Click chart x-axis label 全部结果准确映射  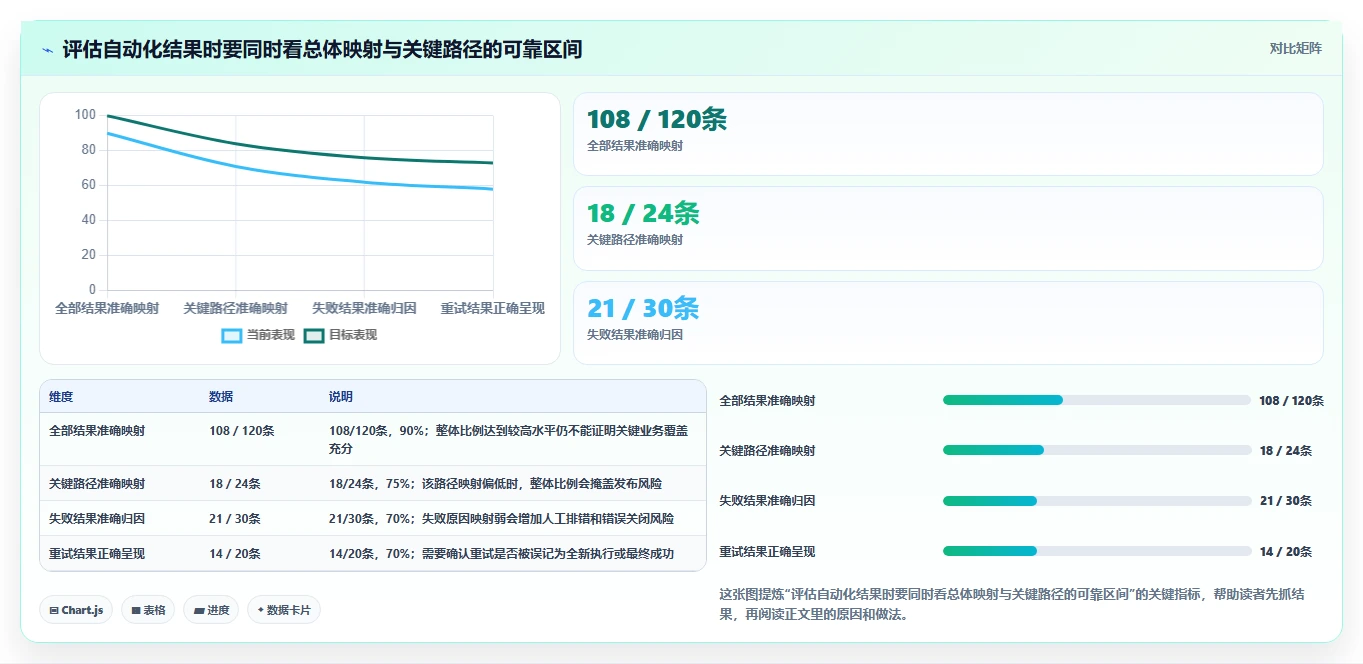(107, 309)
